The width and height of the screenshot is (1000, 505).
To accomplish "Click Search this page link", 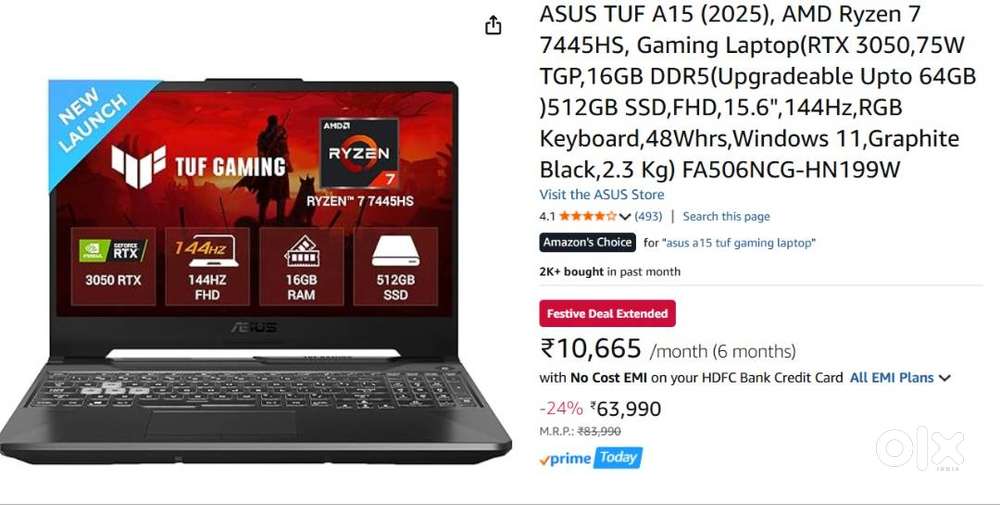I will pyautogui.click(x=726, y=216).
